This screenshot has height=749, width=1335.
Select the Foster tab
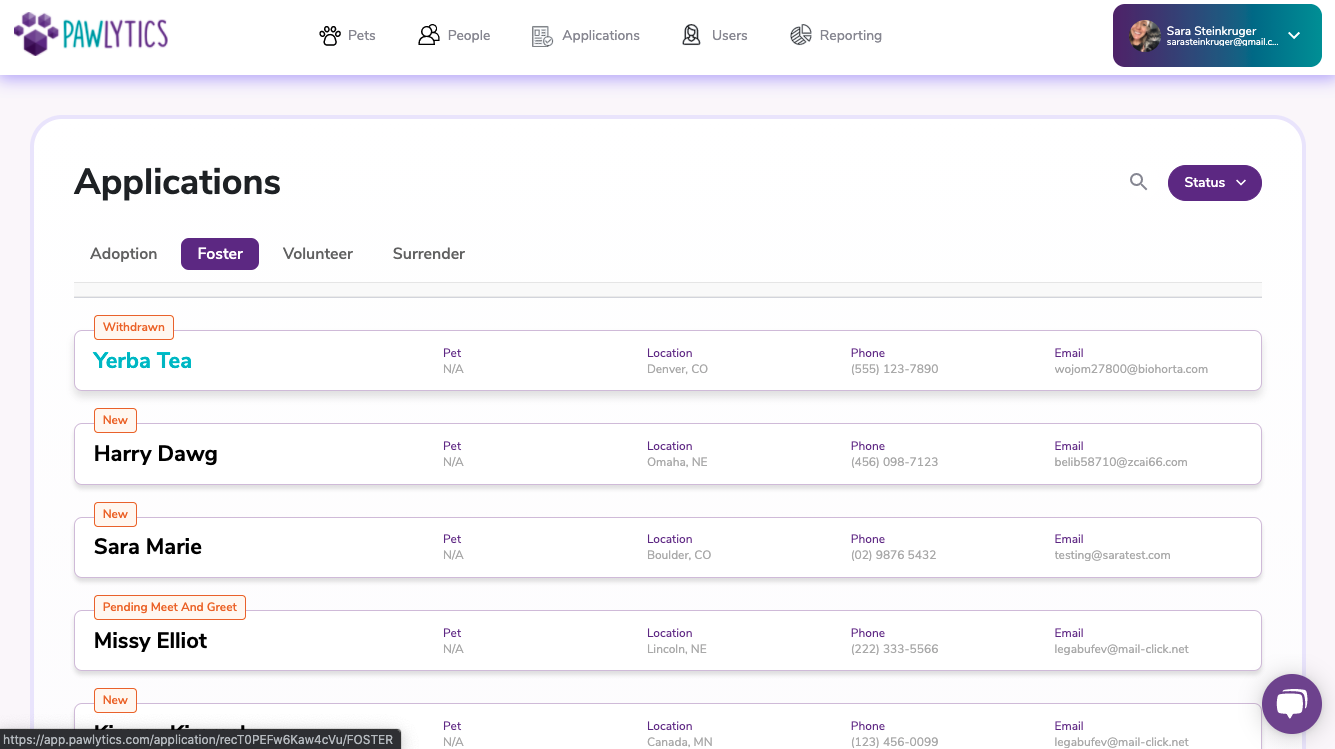(220, 254)
